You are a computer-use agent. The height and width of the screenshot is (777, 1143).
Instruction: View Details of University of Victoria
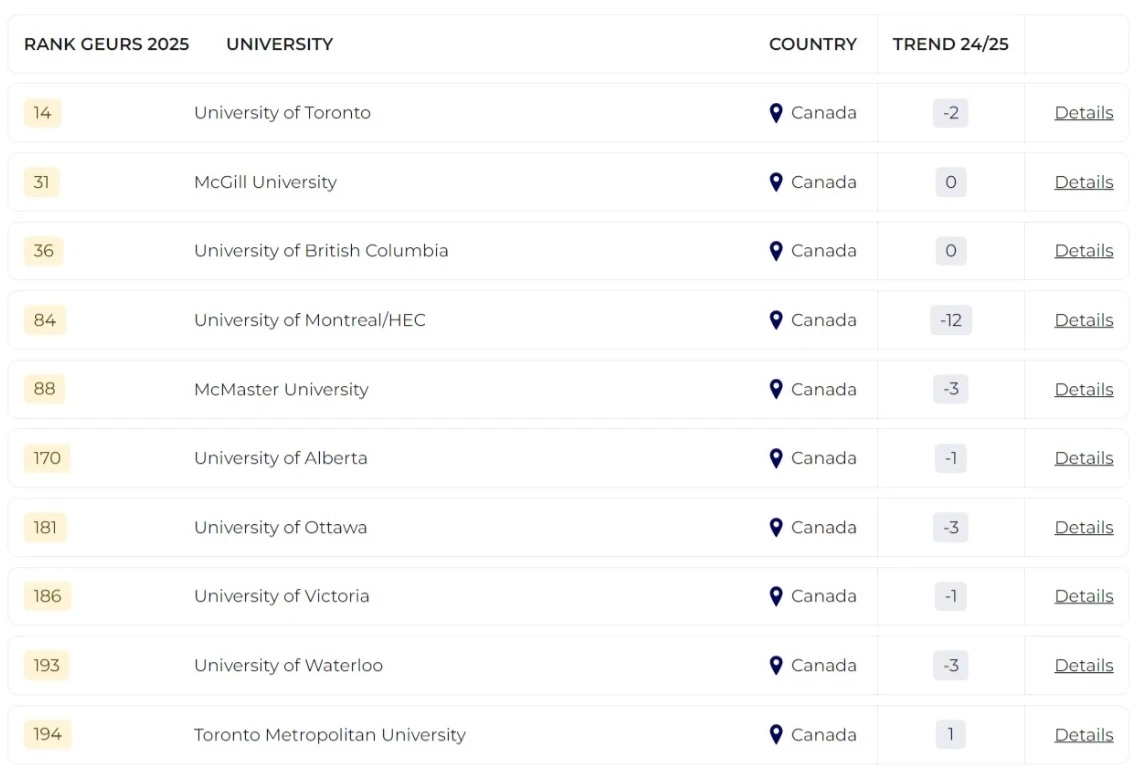tap(1083, 596)
